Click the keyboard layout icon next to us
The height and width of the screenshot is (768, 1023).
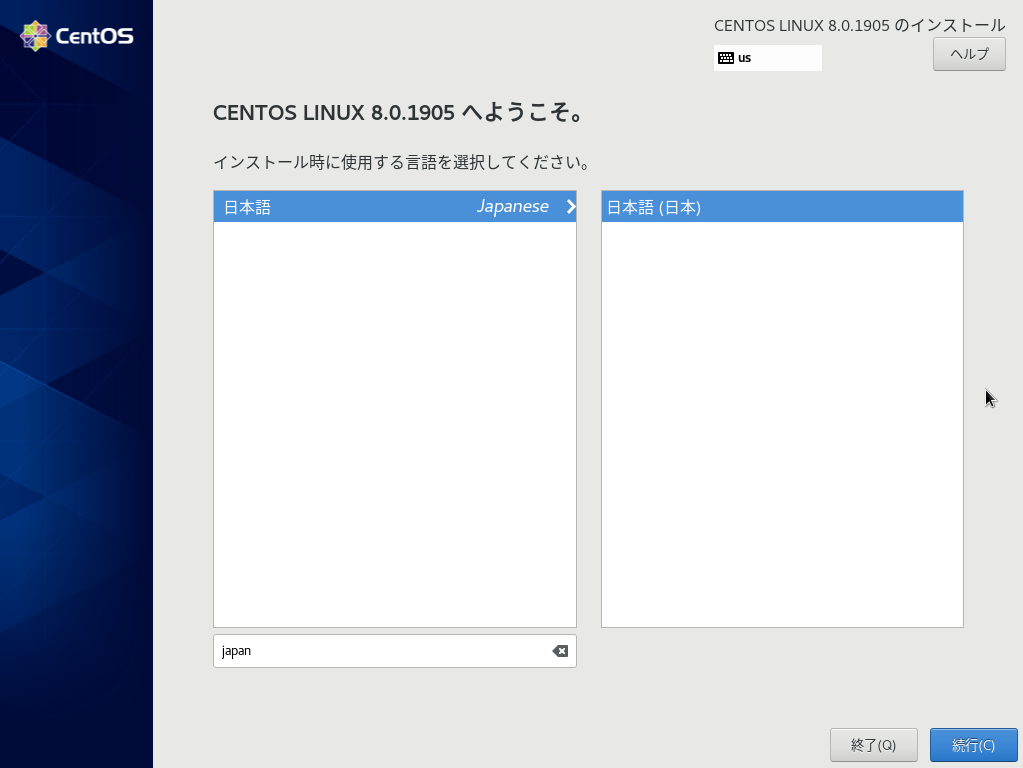[x=725, y=58]
